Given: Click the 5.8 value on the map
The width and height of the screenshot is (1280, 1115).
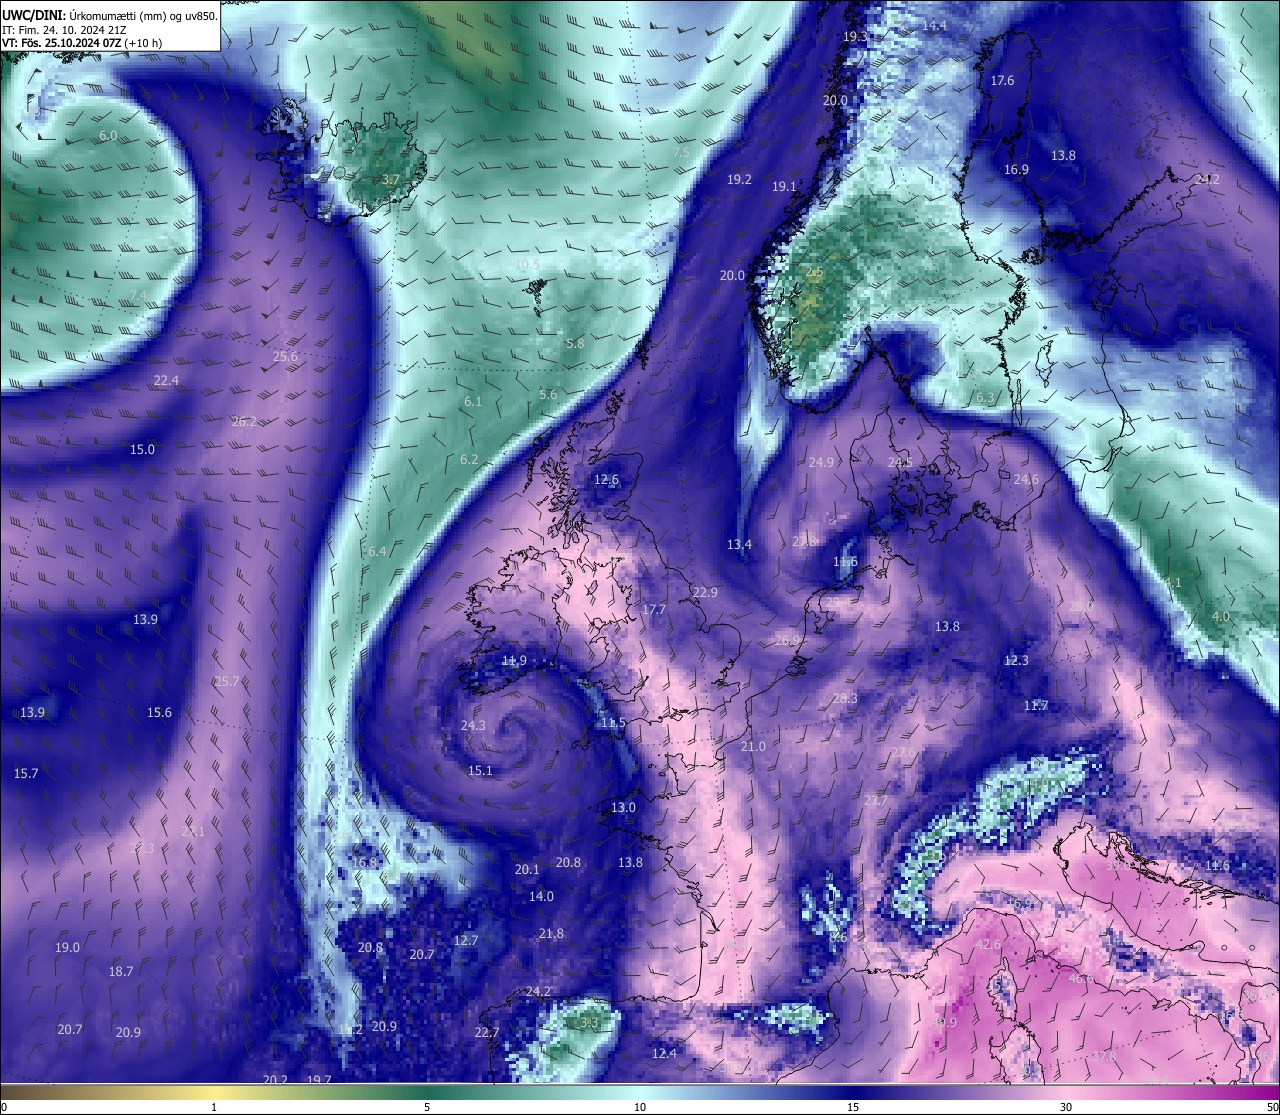Looking at the screenshot, I should [x=574, y=343].
